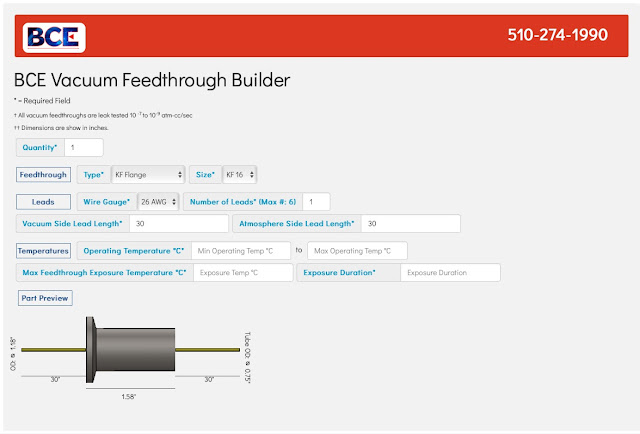Click the 510-274-1990 phone number

point(558,35)
